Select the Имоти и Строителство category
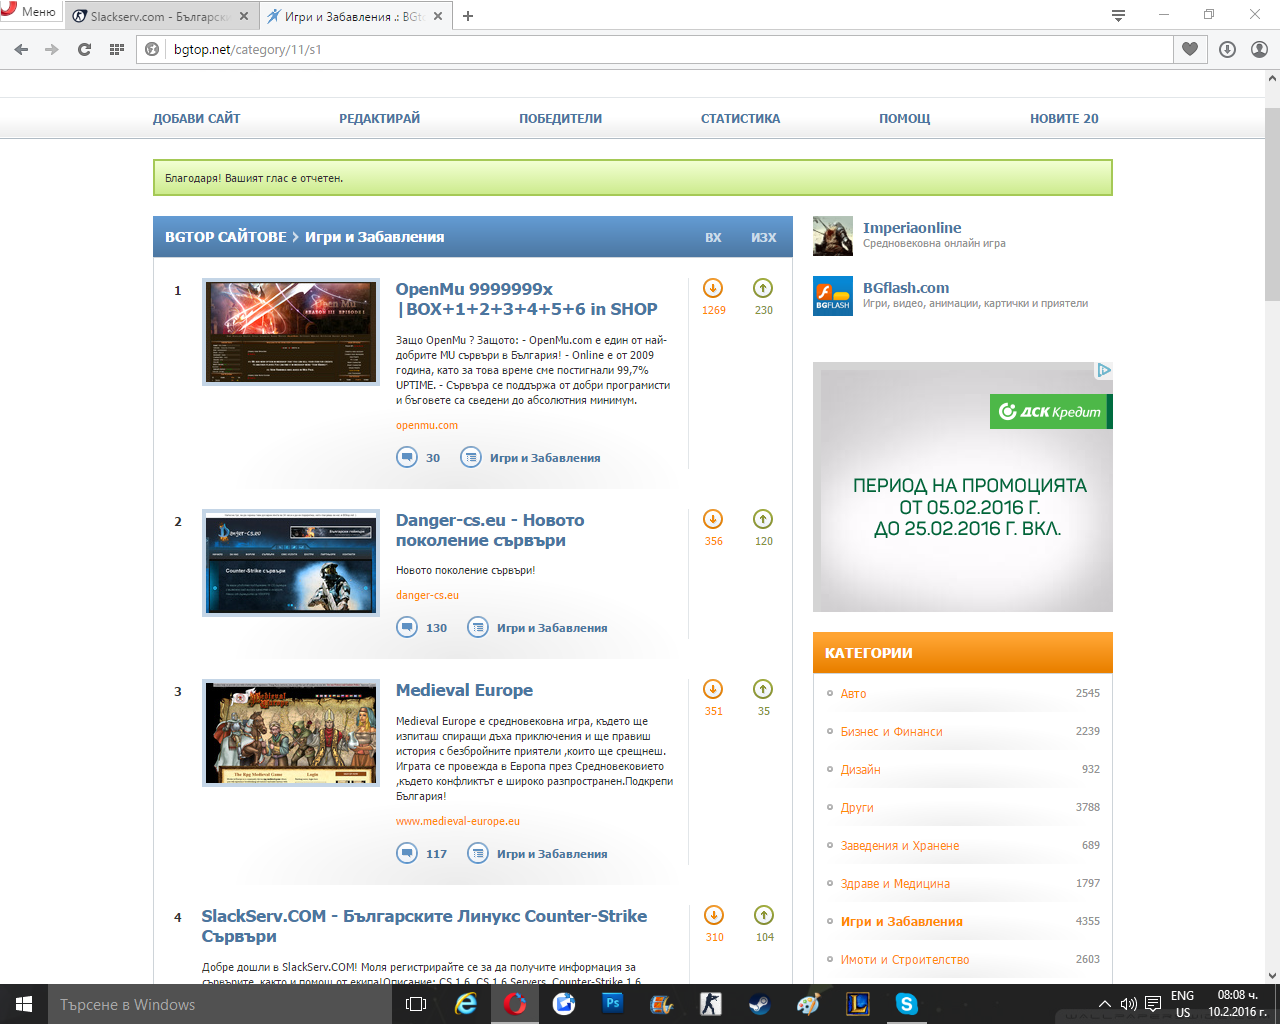This screenshot has height=1024, width=1280. click(905, 959)
